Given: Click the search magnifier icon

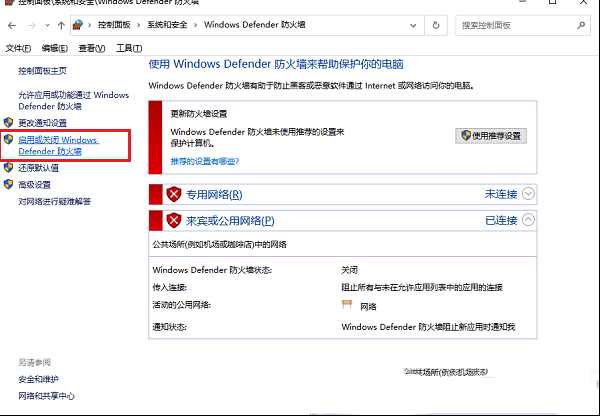Looking at the screenshot, I should coord(581,26).
